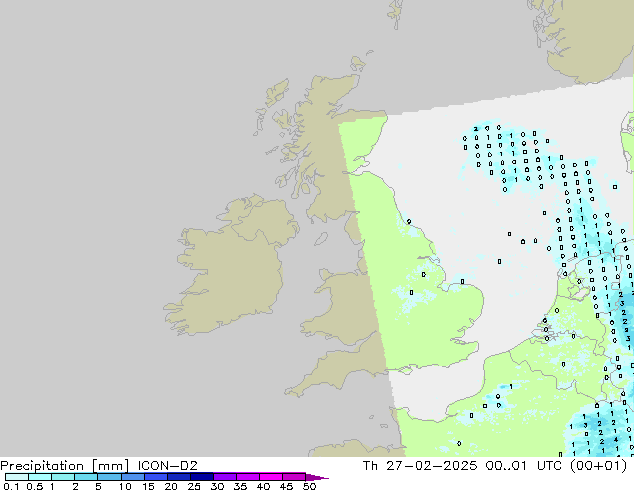Click the "00..01 UTC" time text

[526, 466]
